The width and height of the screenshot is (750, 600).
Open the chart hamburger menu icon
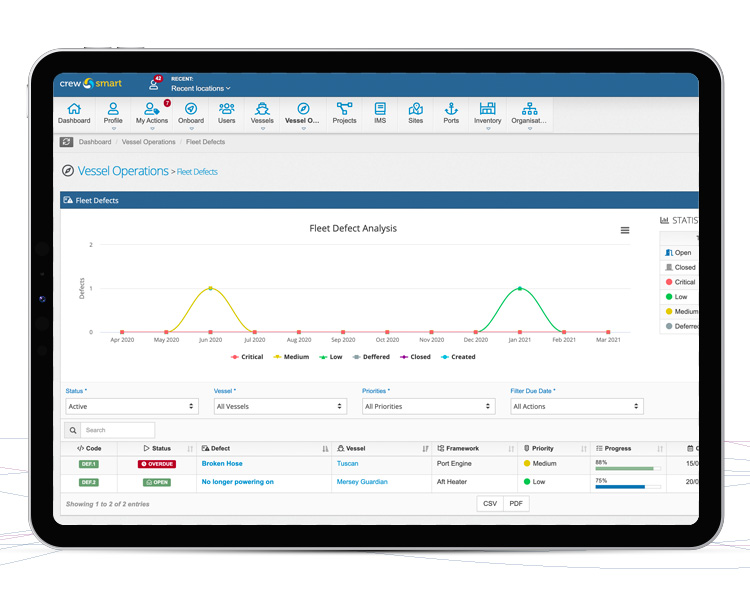click(625, 230)
